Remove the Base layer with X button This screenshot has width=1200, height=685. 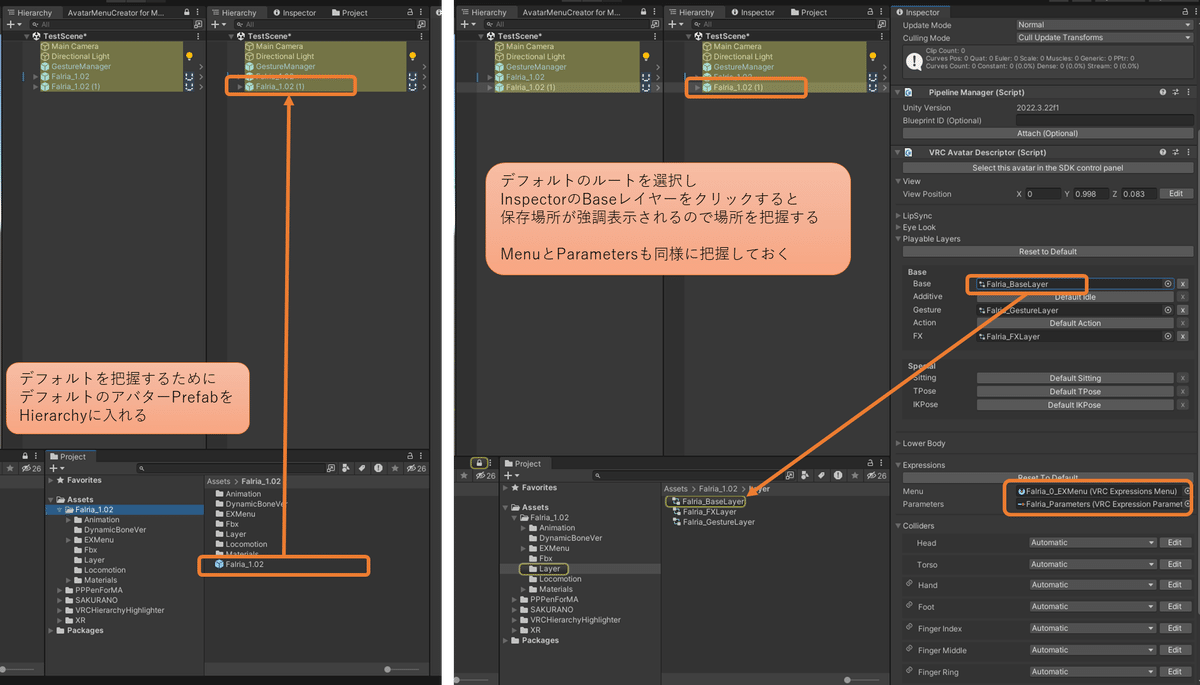[1183, 284]
